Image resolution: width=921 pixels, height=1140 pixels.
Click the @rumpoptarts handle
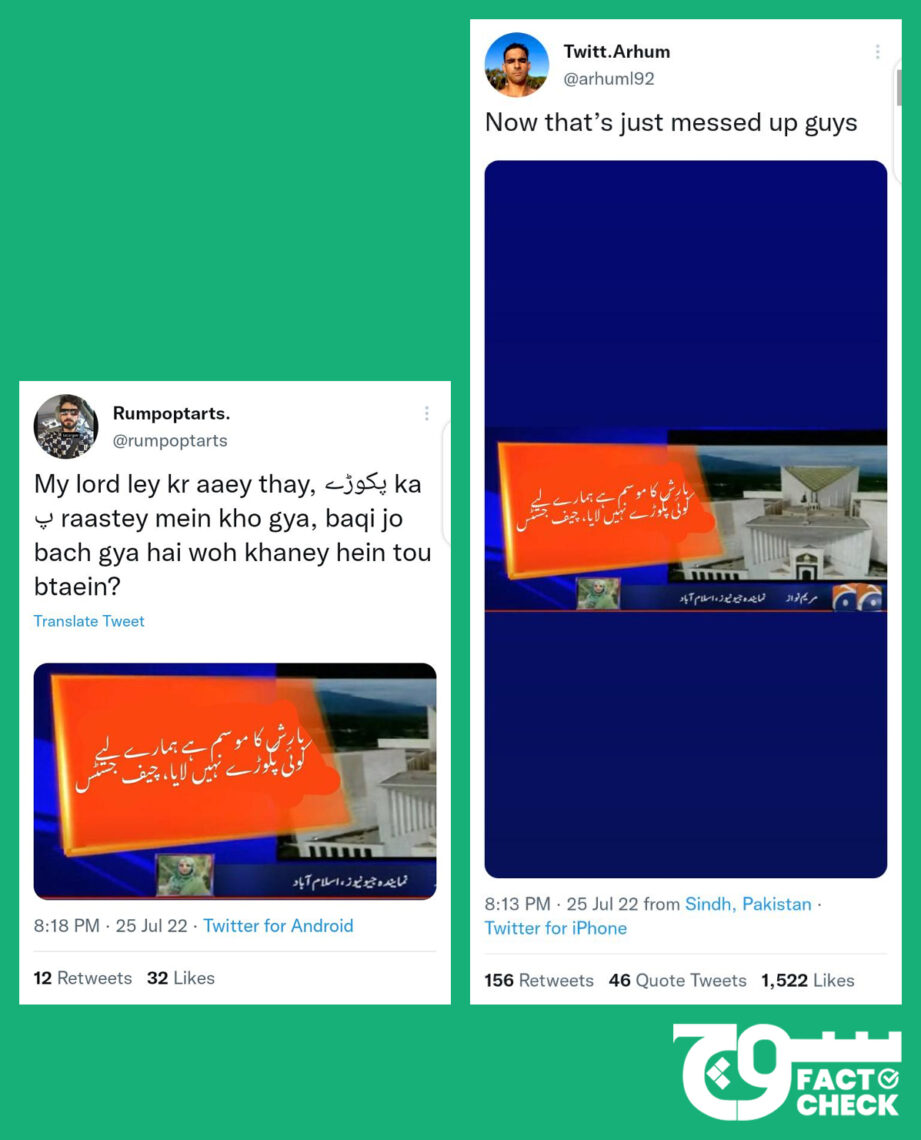point(170,441)
